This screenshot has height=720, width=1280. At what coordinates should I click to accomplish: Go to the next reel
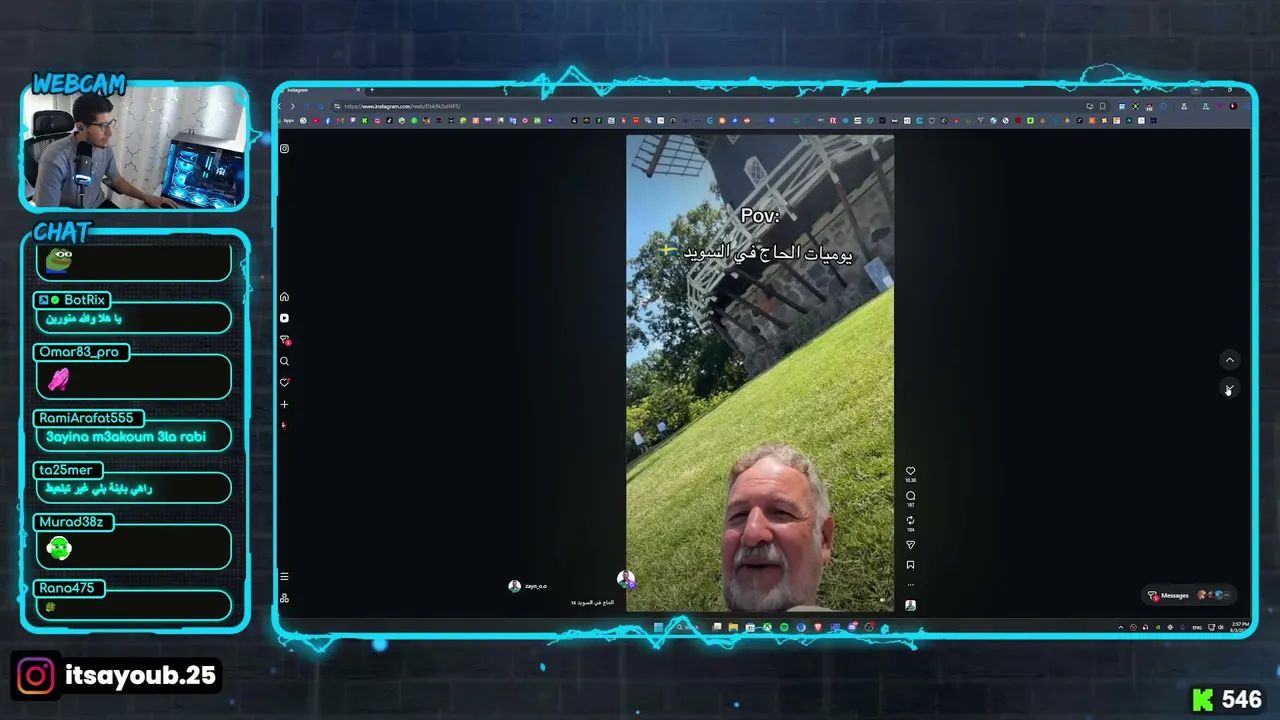click(x=1230, y=388)
